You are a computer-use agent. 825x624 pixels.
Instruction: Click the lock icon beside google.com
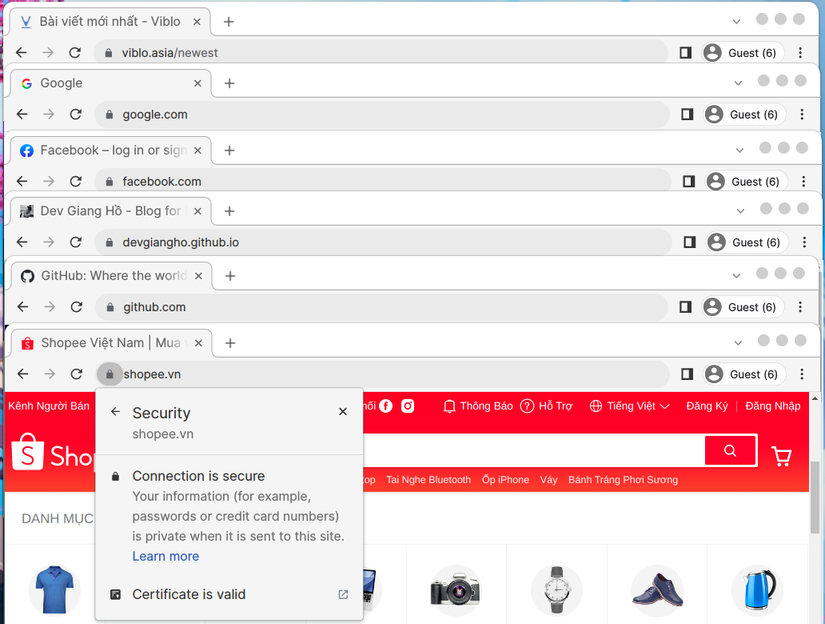tap(108, 114)
